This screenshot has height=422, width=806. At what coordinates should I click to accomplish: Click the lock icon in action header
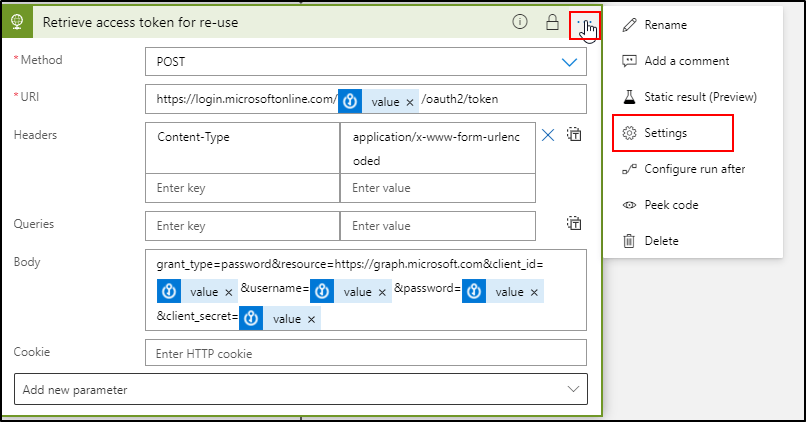pyautogui.click(x=552, y=23)
